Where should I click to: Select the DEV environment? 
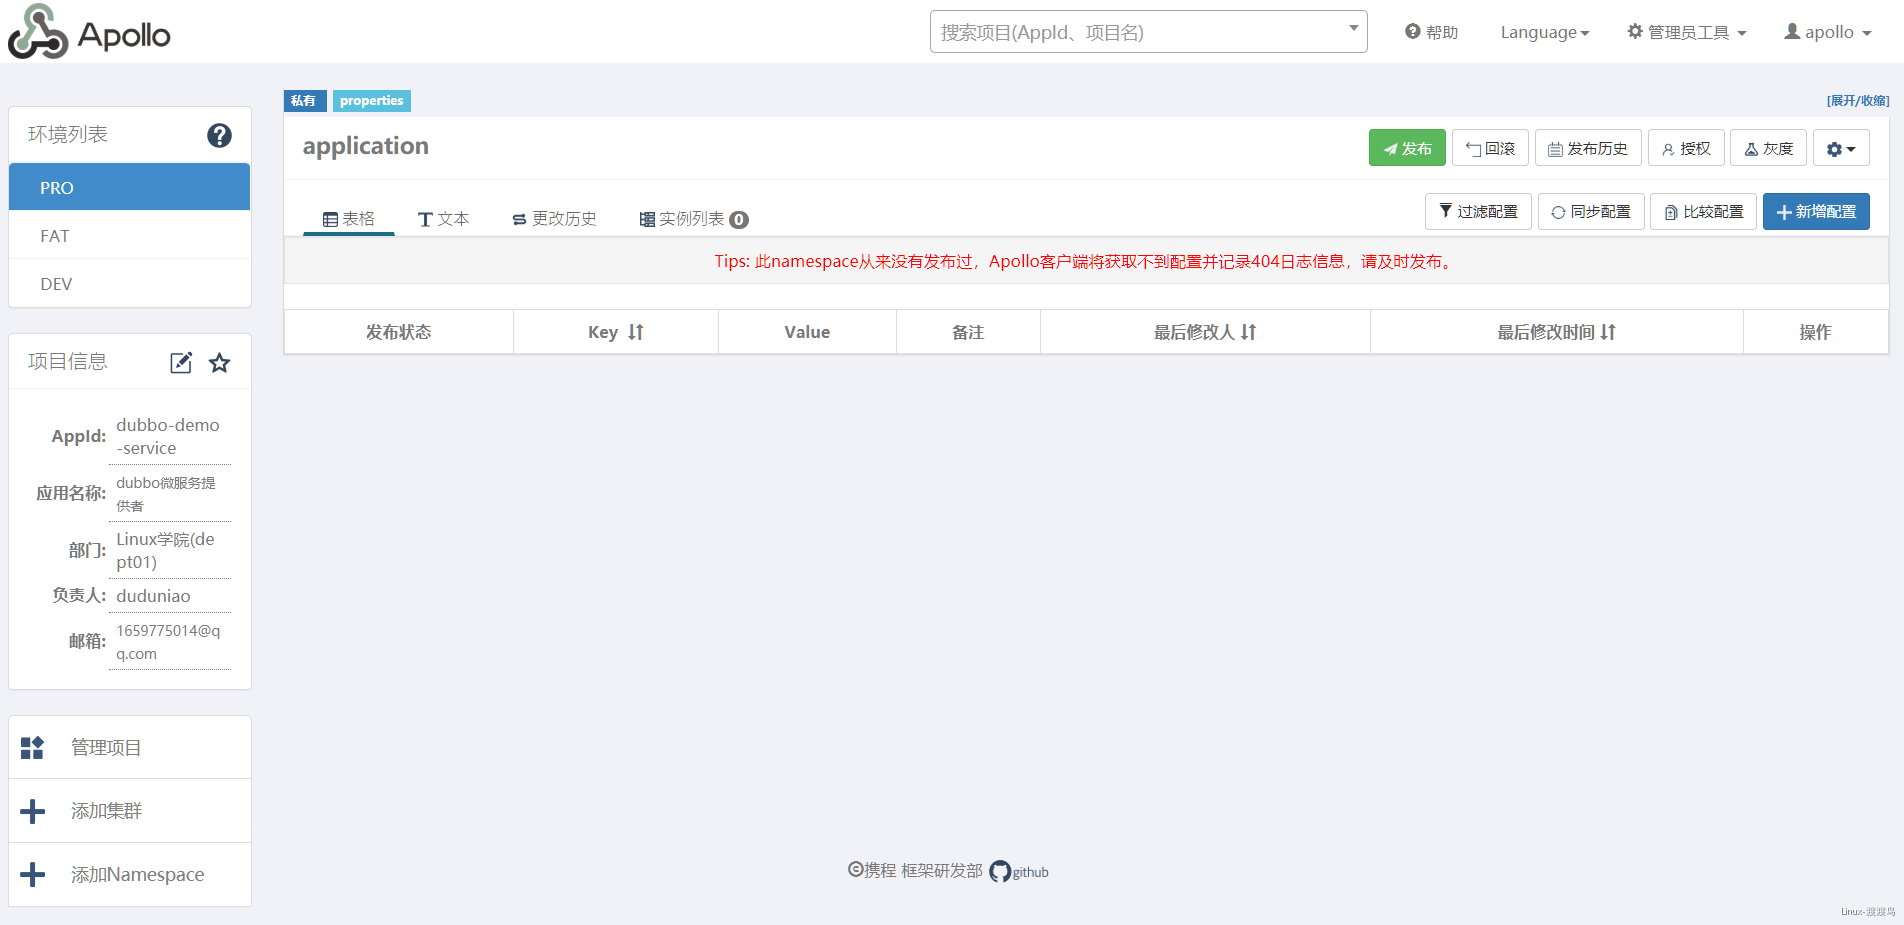(130, 284)
